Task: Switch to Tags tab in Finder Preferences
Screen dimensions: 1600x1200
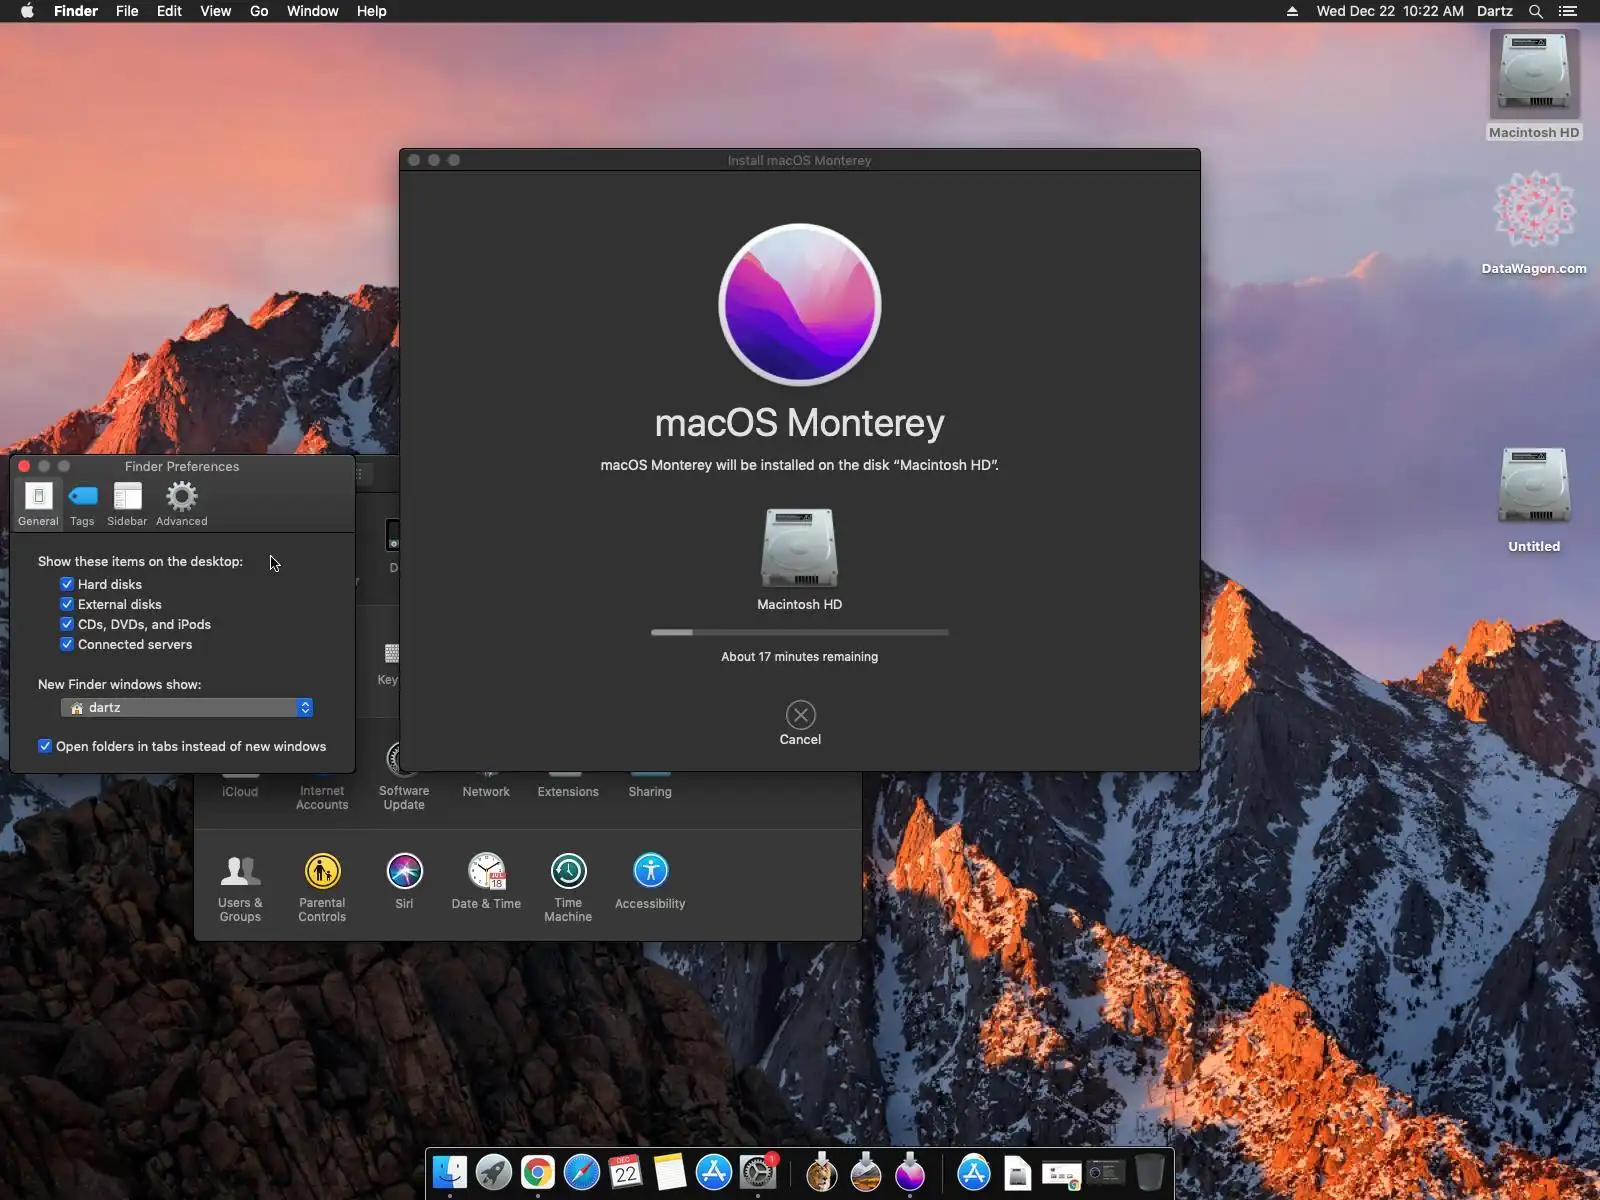Action: (x=82, y=504)
